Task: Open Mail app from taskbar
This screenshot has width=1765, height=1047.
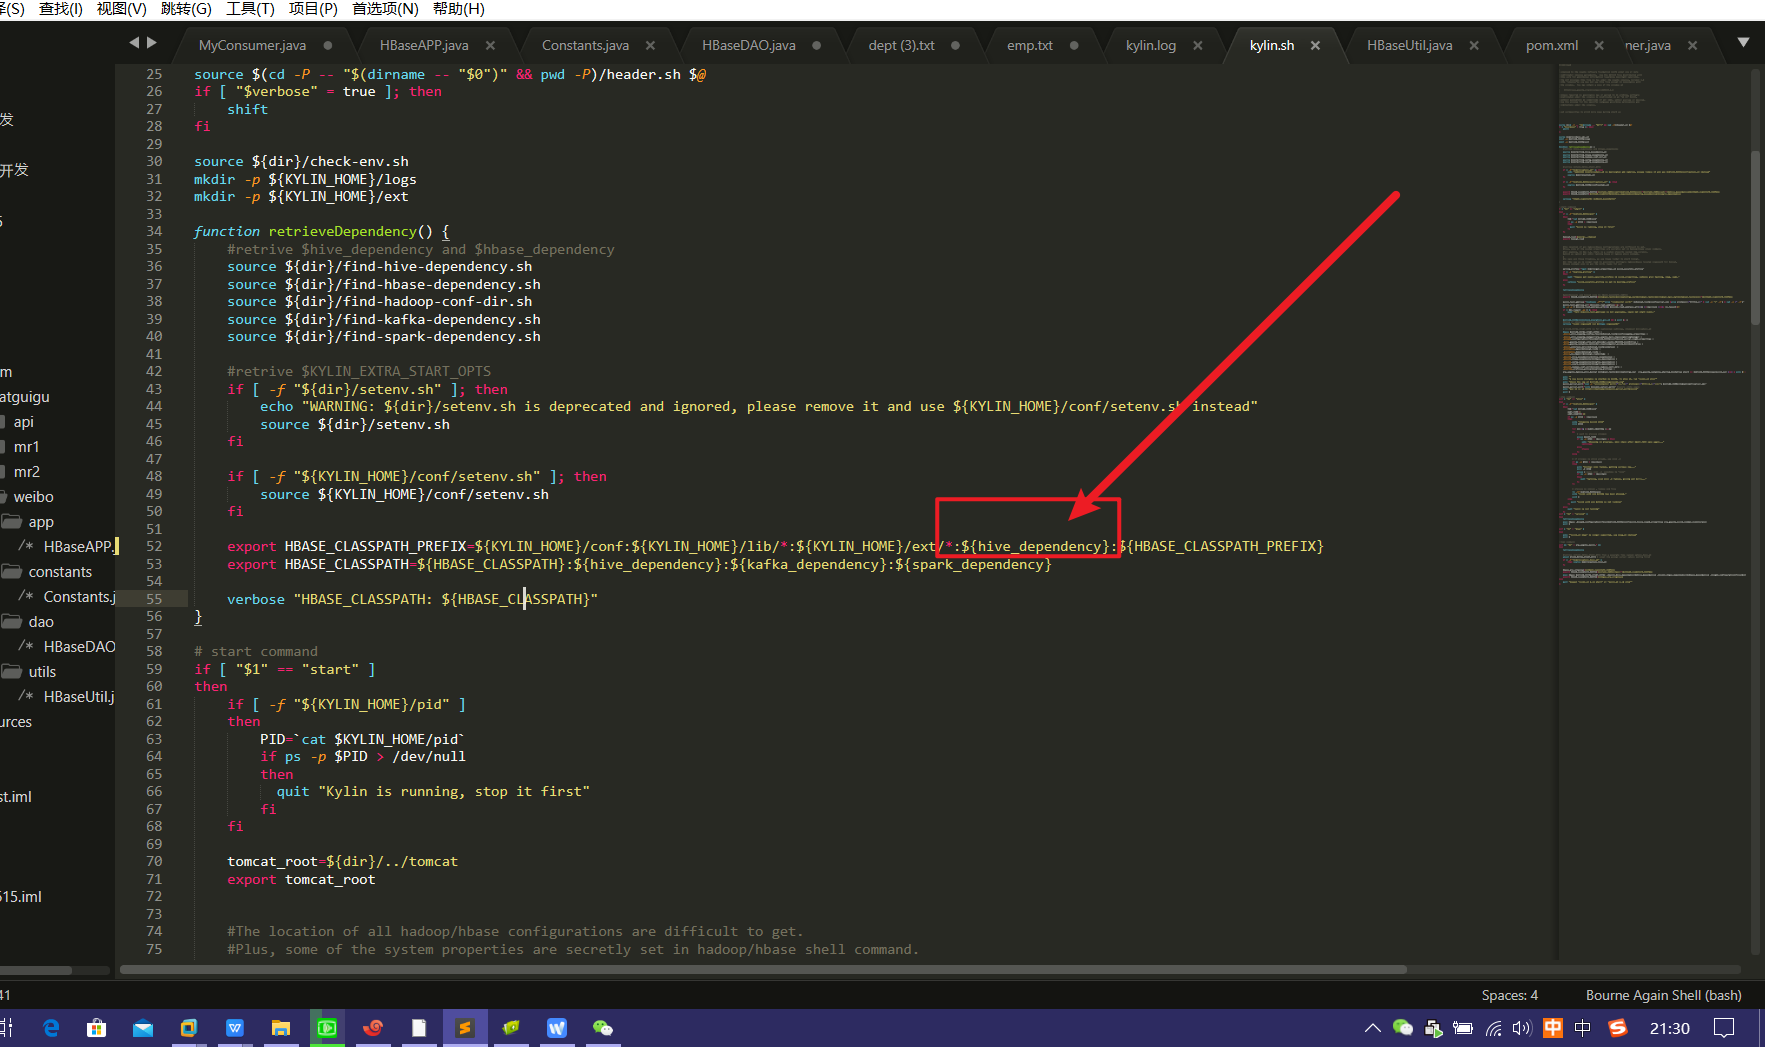Action: click(142, 1028)
